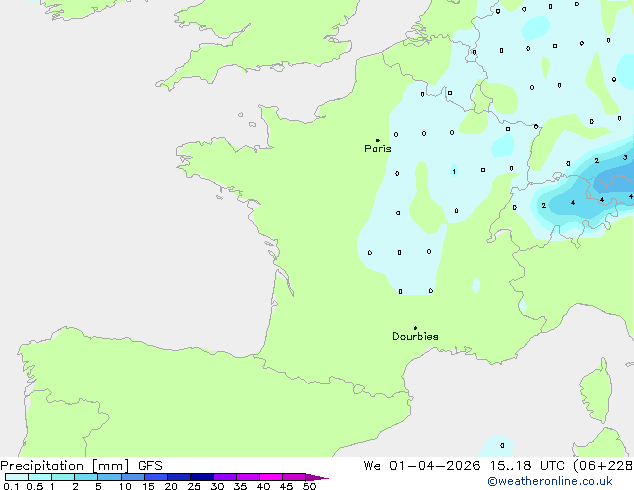
Task: Pick the 35–40 mm legend color swatch
Action: (x=248, y=477)
